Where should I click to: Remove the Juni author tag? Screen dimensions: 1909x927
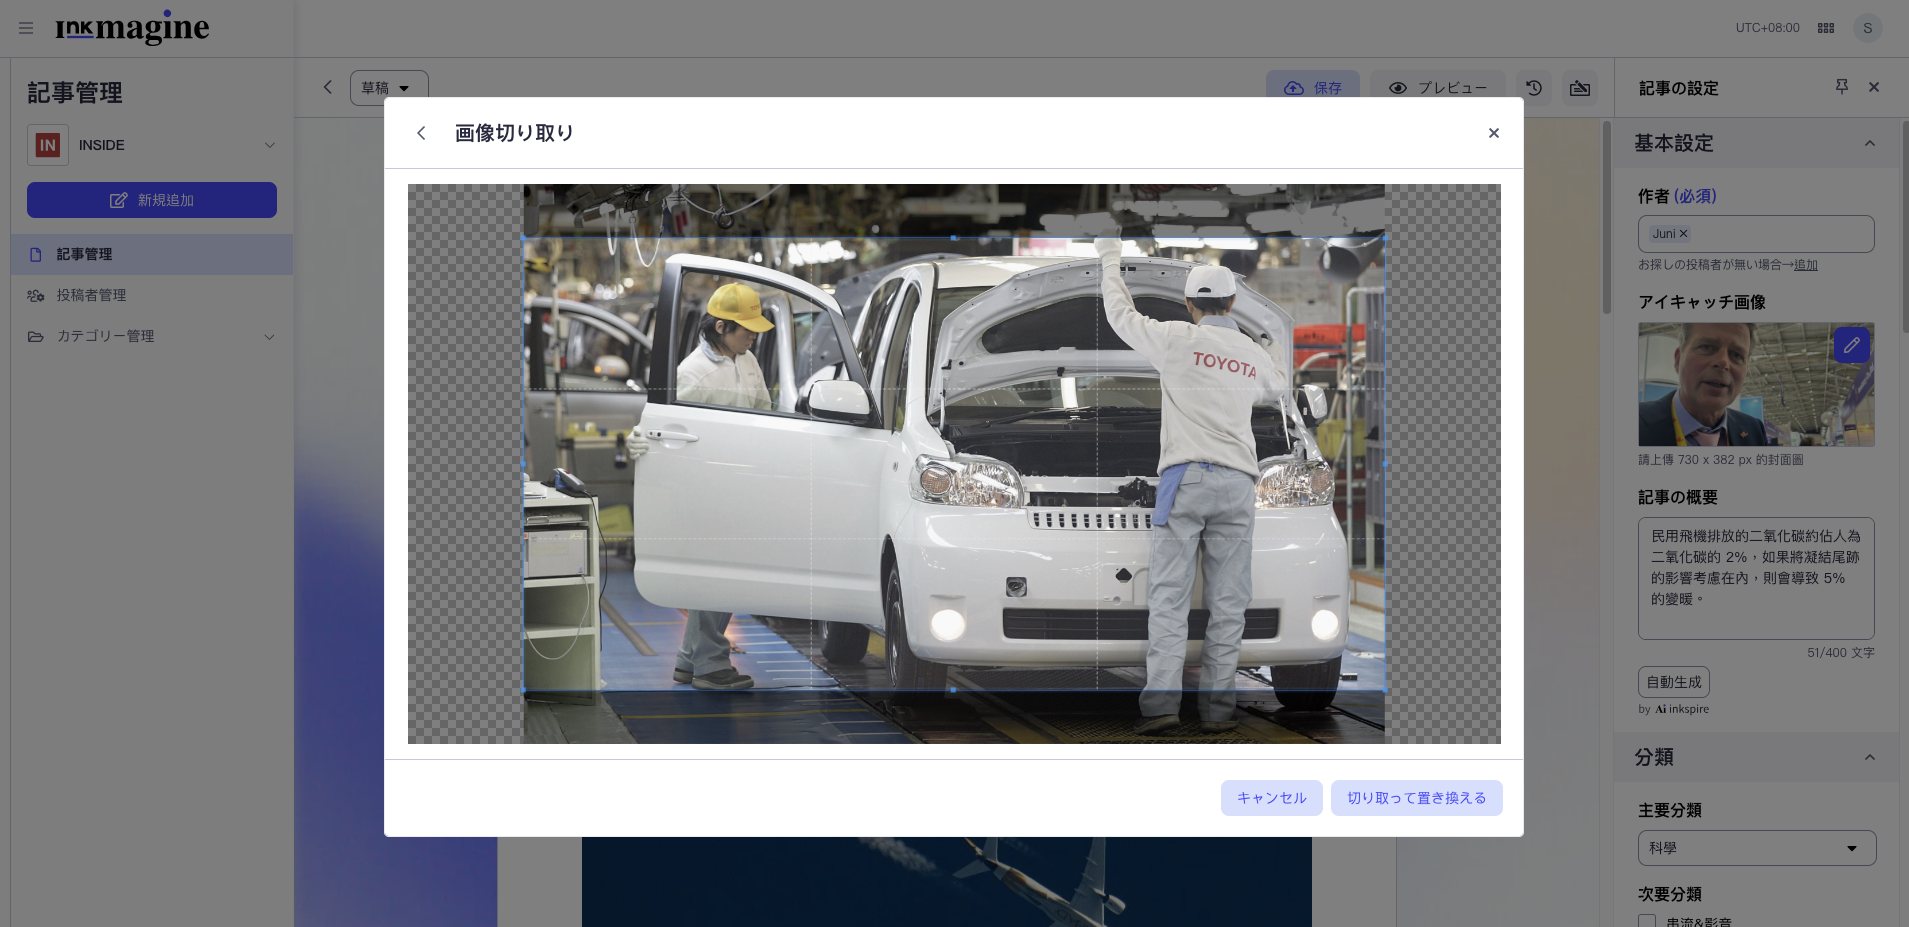(x=1683, y=234)
